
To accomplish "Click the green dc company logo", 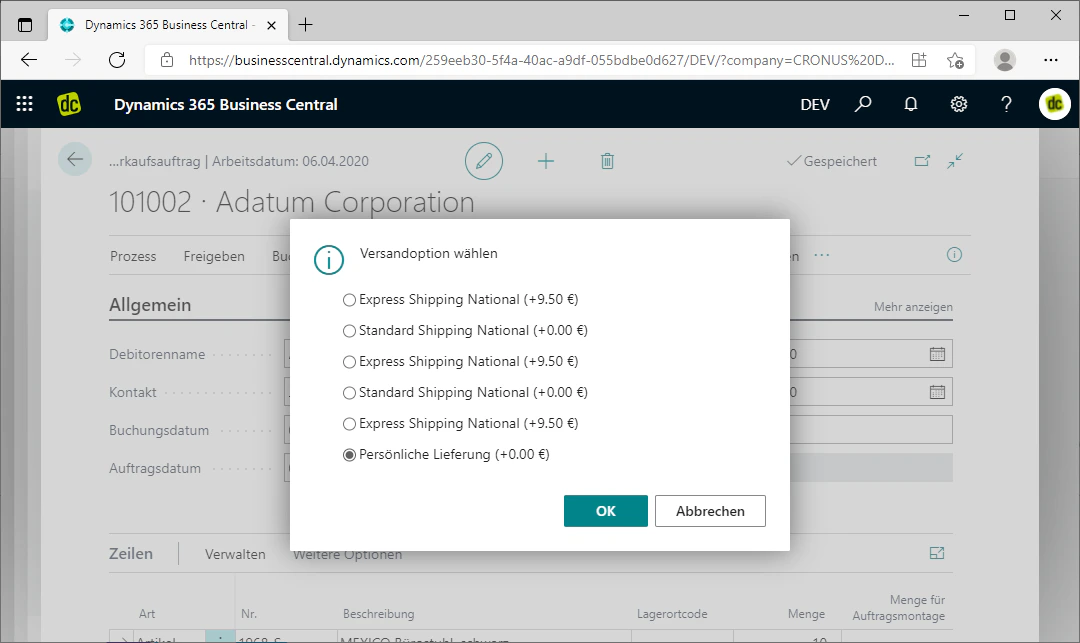I will click(x=69, y=104).
